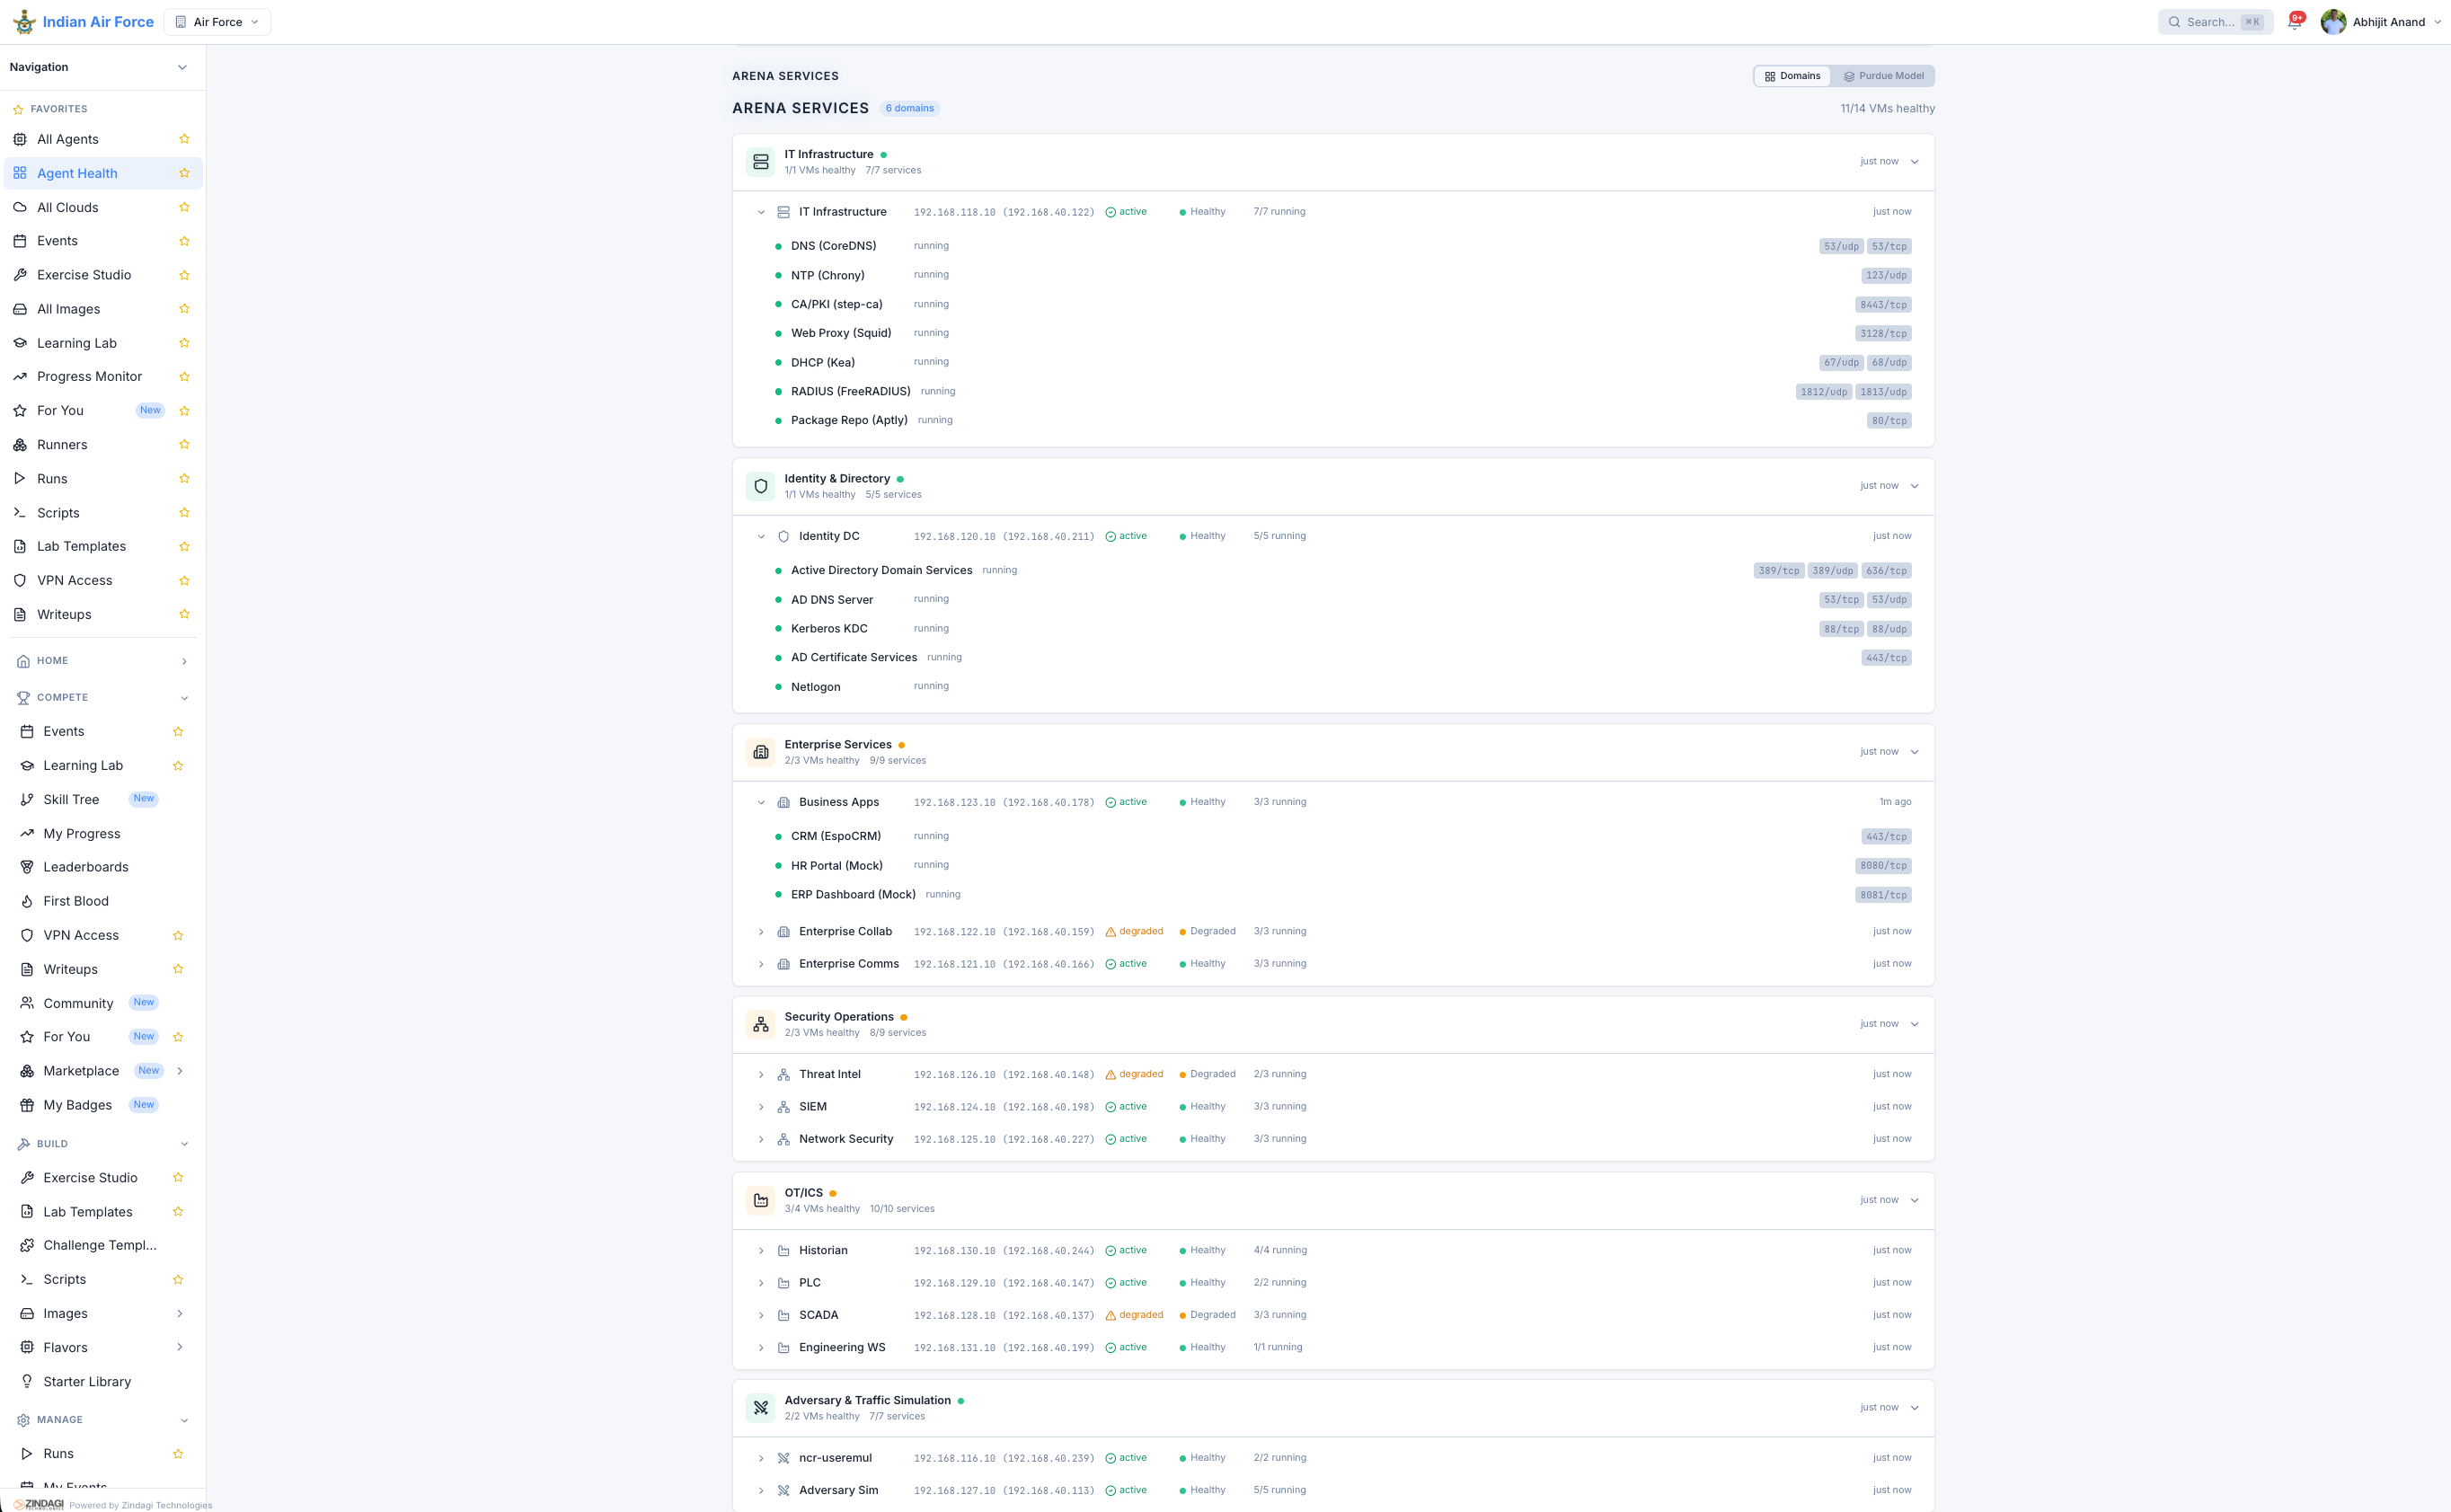
Task: Open the Air Force organization dropdown
Action: coord(217,22)
